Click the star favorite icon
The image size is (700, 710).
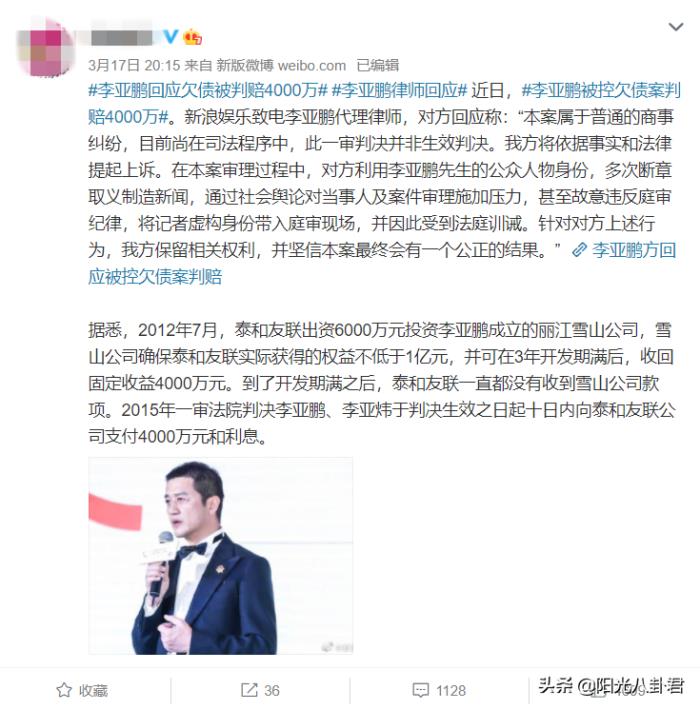(64, 690)
